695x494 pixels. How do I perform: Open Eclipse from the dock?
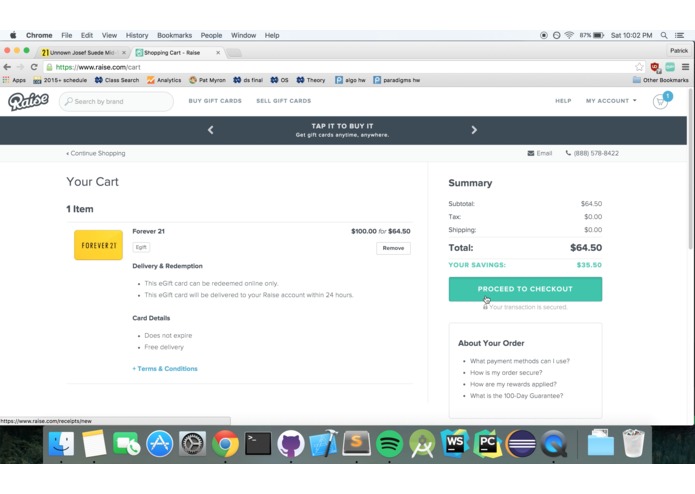(521, 443)
